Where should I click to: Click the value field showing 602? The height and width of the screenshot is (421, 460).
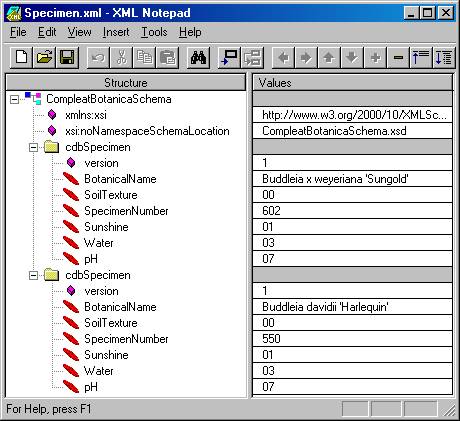click(x=353, y=211)
